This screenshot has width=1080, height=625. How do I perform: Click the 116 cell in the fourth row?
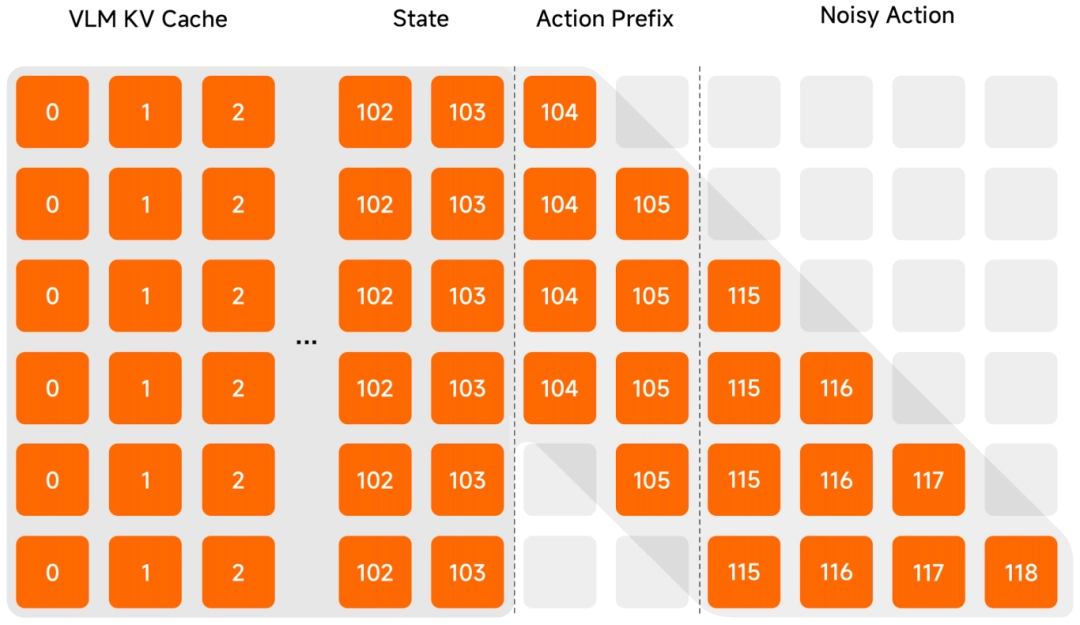tap(836, 388)
